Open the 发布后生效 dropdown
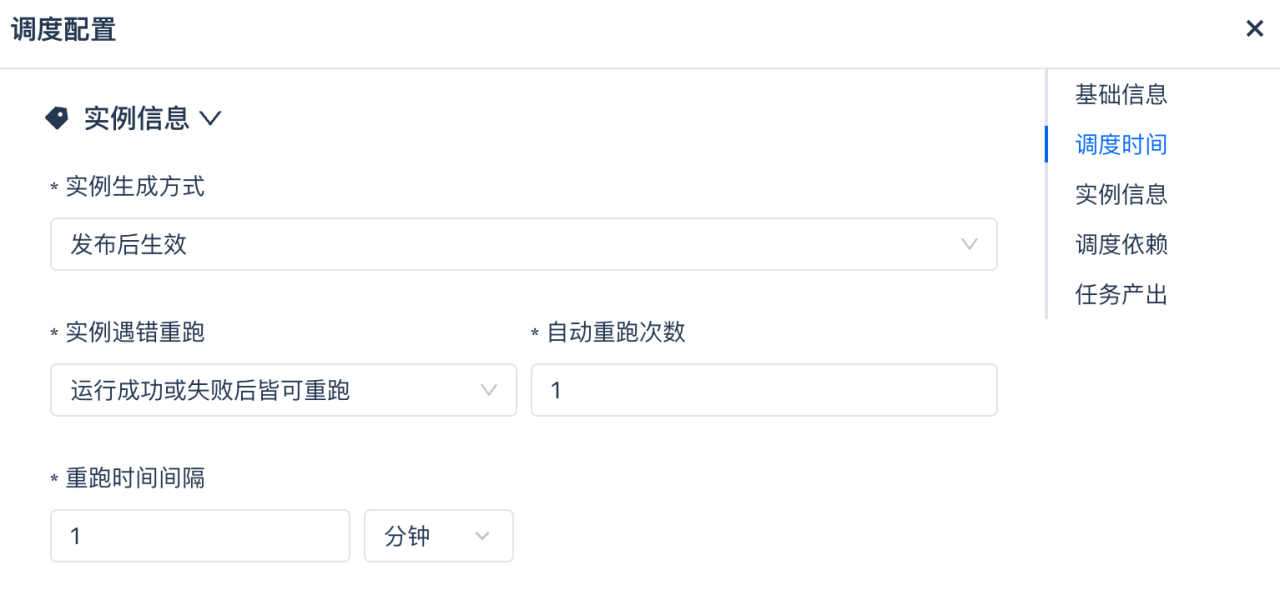 coord(523,244)
